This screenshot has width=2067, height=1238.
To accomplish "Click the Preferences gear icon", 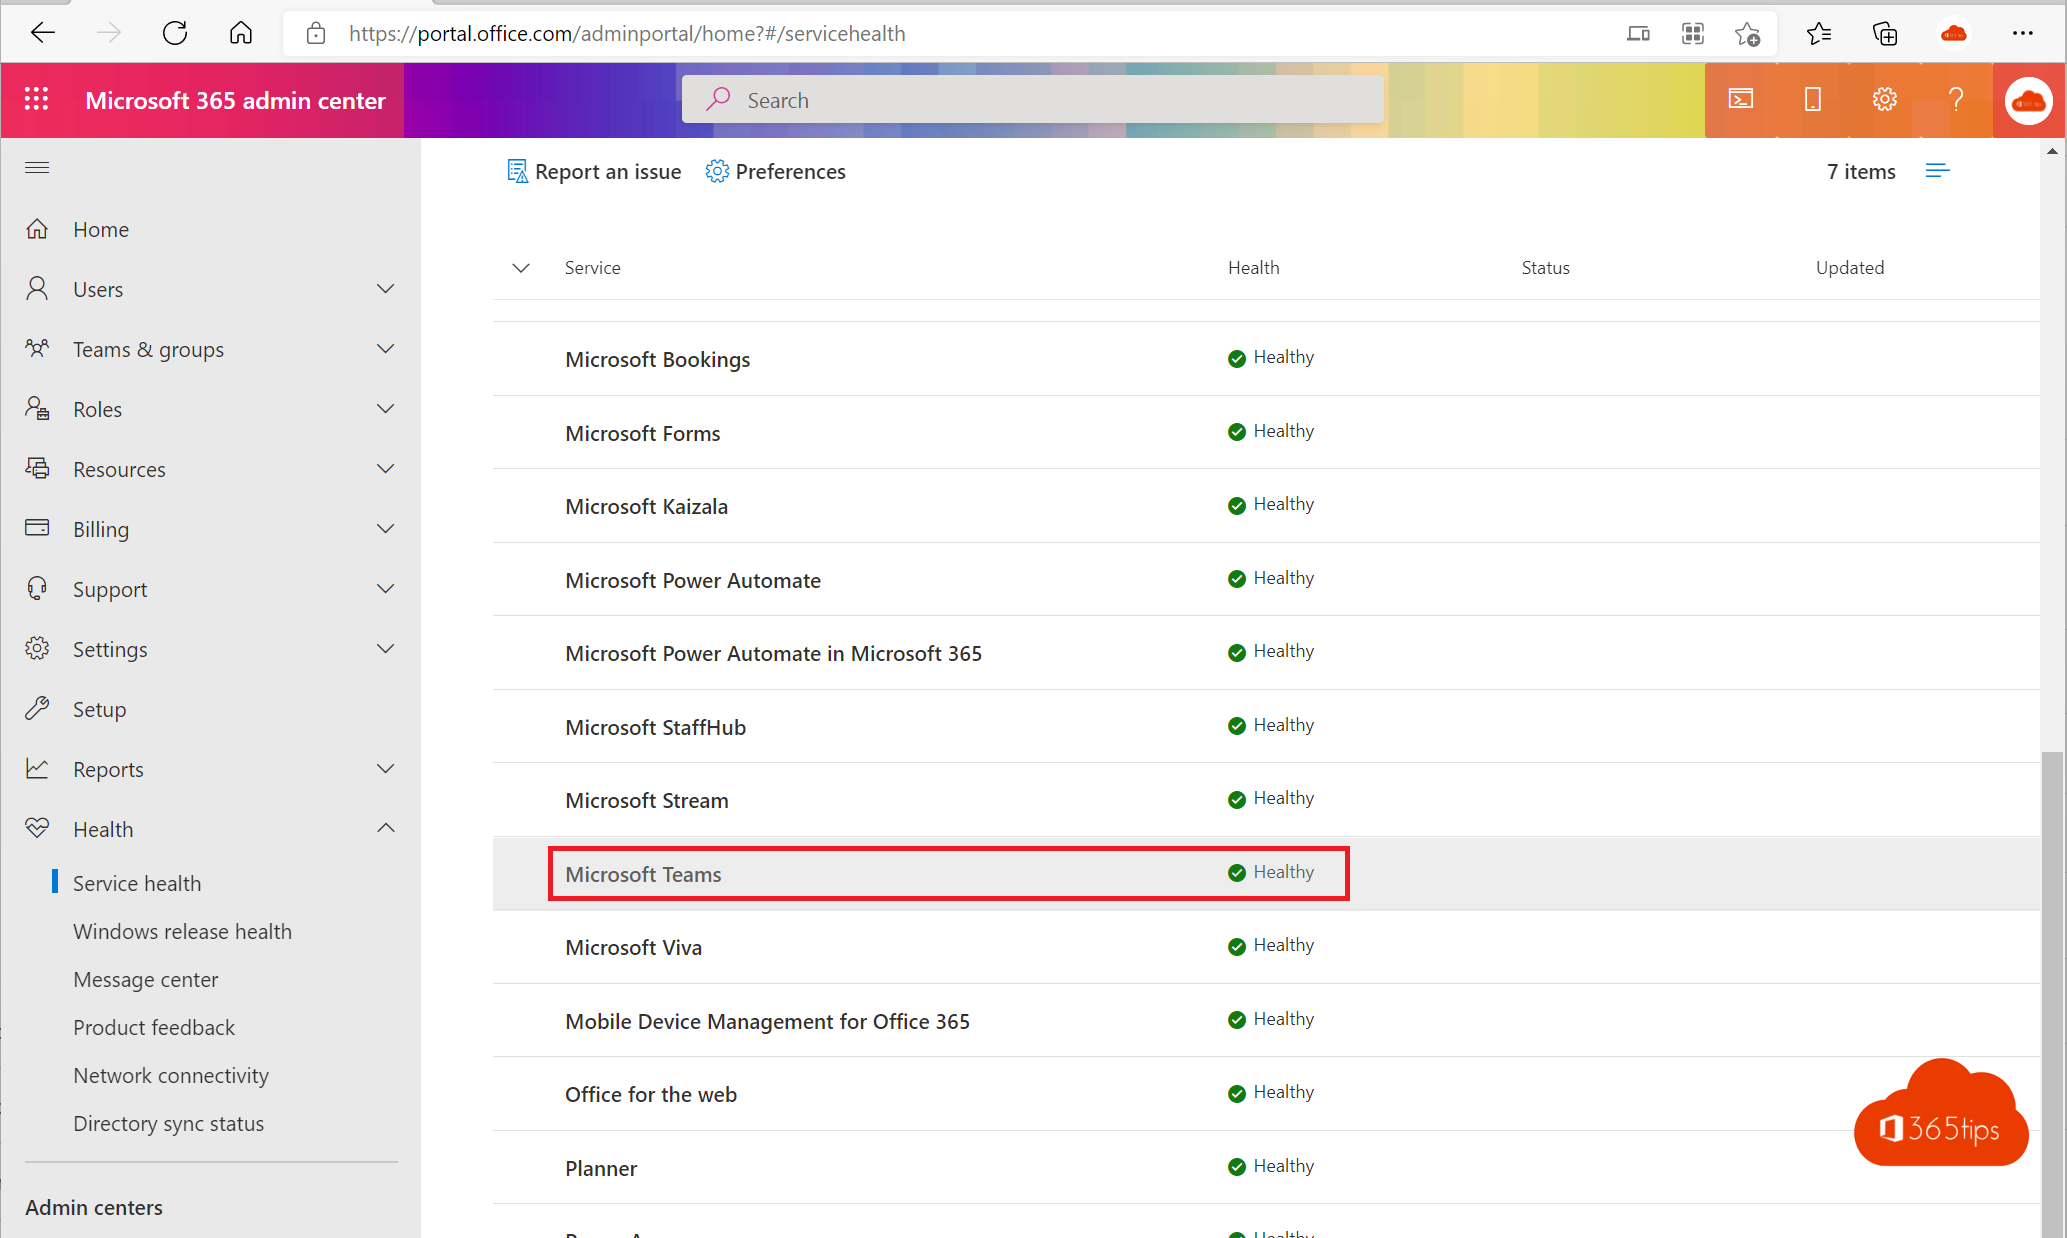I will coord(717,171).
